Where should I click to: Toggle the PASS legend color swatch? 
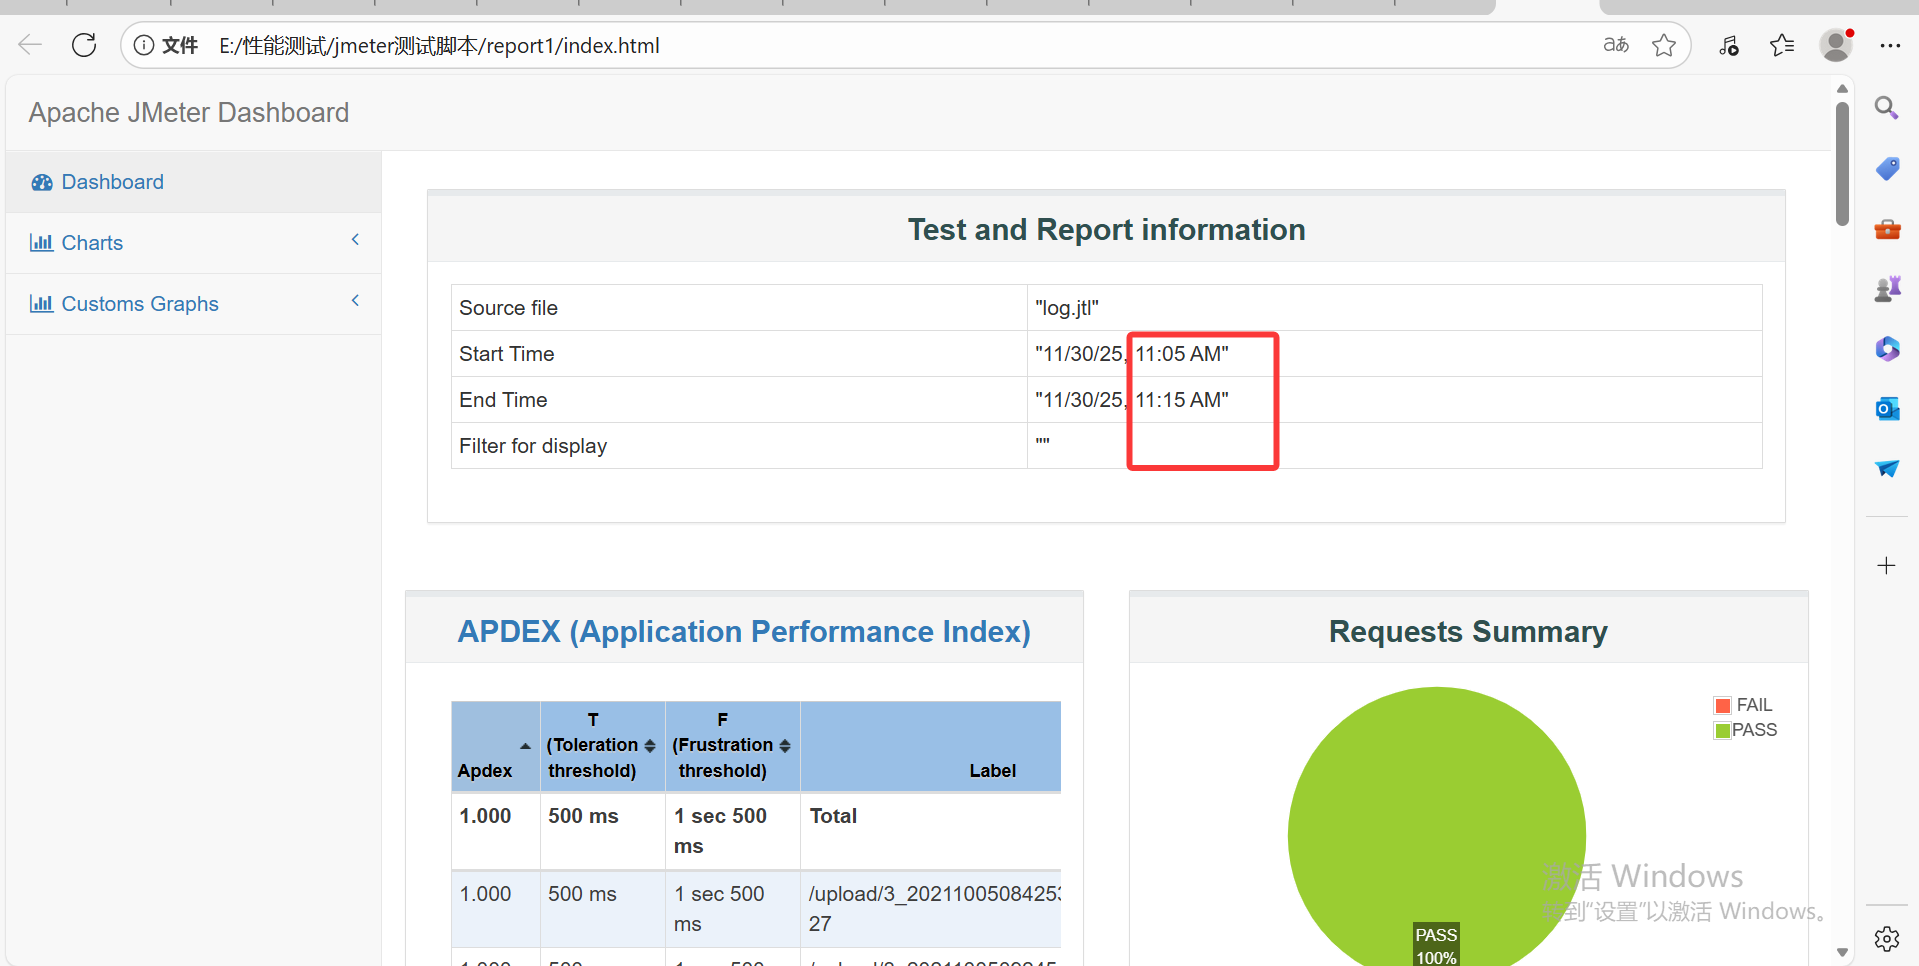[1723, 731]
